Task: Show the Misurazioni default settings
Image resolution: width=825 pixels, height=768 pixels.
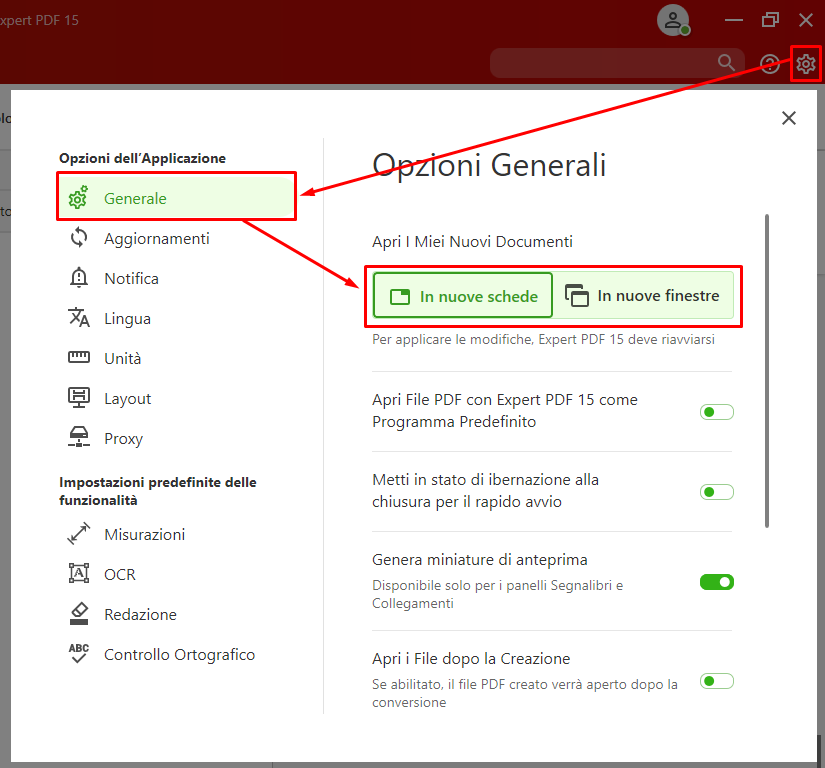Action: [x=176, y=534]
